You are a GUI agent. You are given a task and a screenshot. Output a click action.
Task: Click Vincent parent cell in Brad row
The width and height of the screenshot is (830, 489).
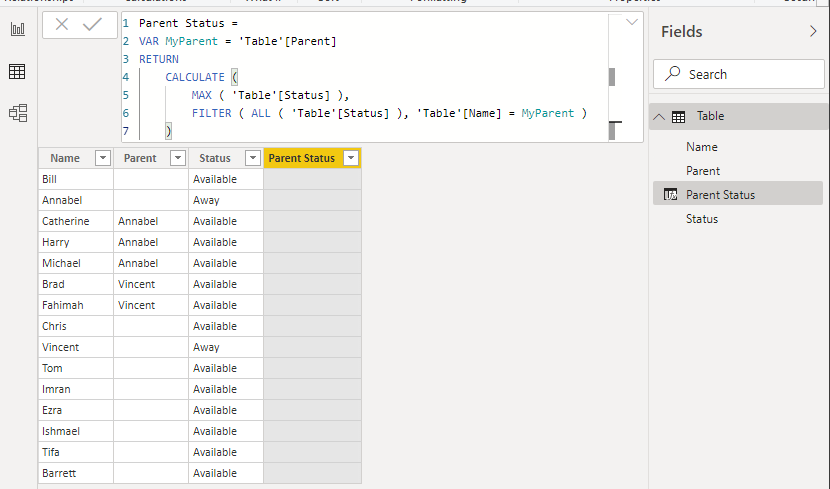(x=151, y=284)
